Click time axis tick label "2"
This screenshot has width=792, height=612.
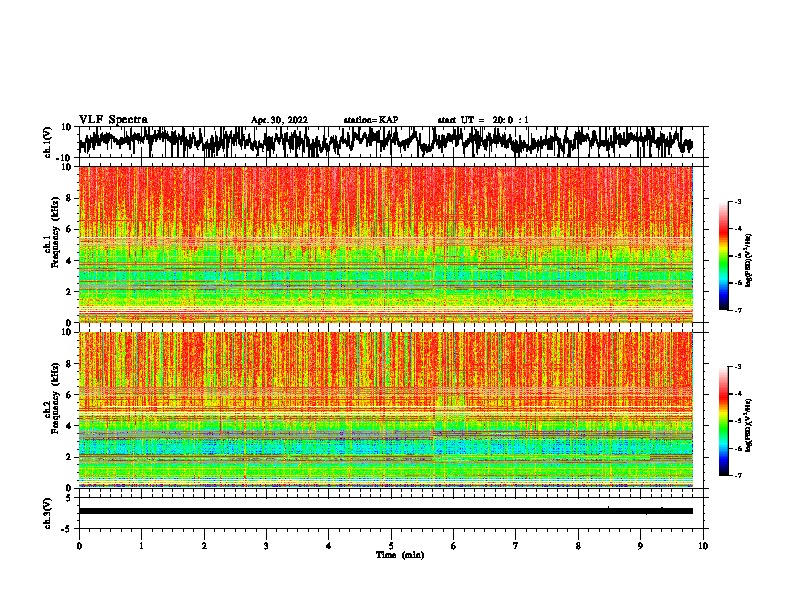[204, 546]
